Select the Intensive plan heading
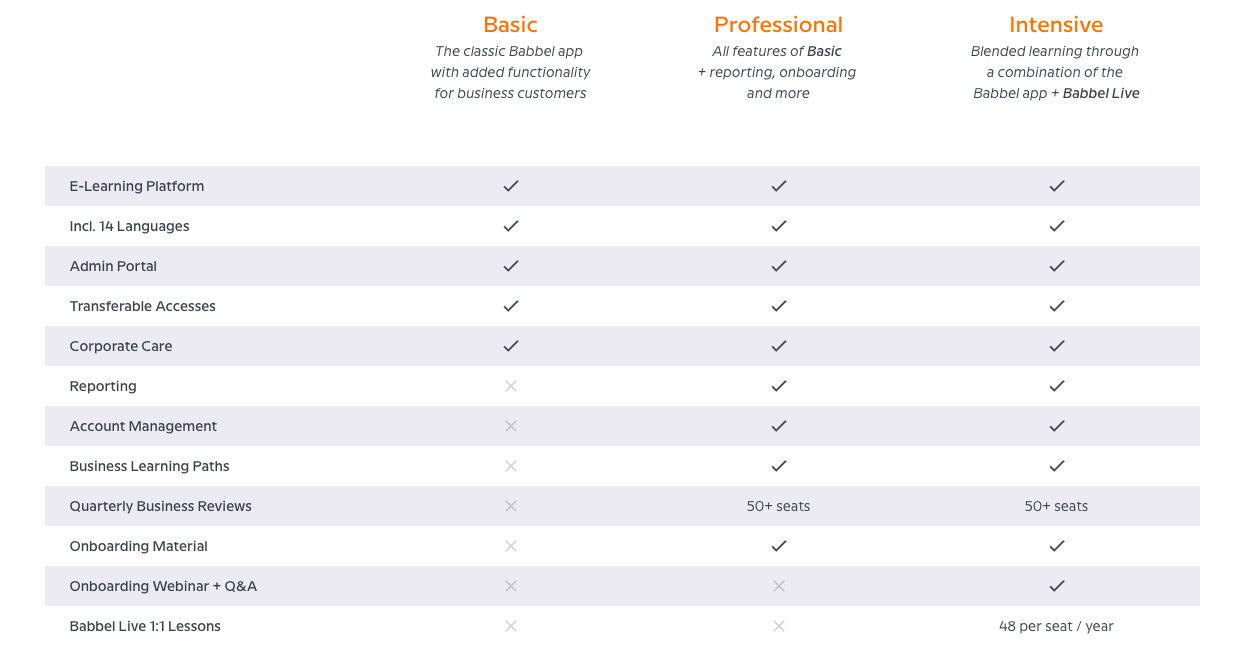The height and width of the screenshot is (667, 1247). (1056, 25)
